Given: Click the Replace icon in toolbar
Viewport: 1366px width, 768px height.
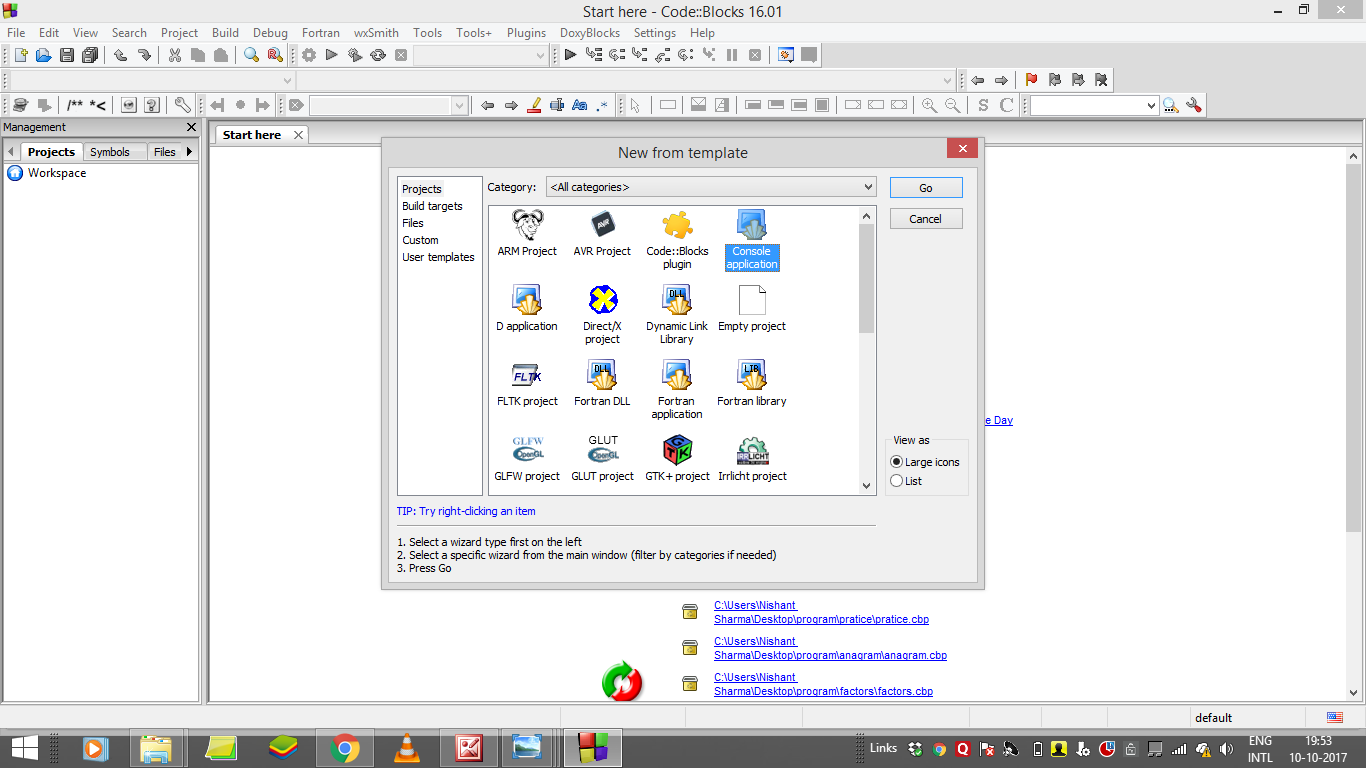Looking at the screenshot, I should point(274,55).
